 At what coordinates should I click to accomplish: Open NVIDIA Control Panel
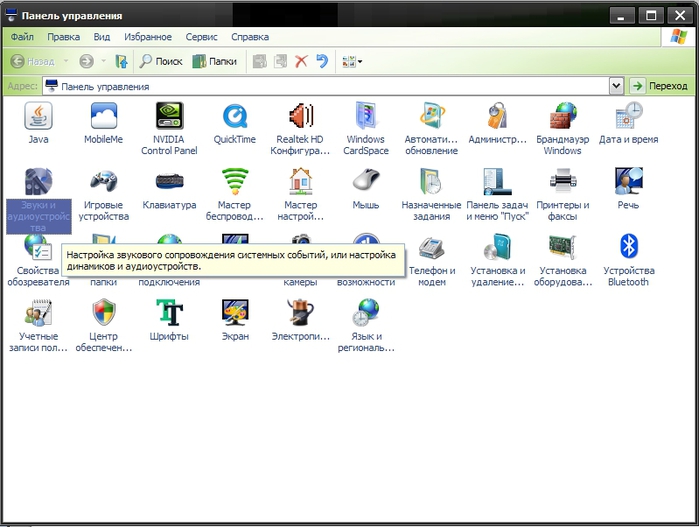point(169,128)
